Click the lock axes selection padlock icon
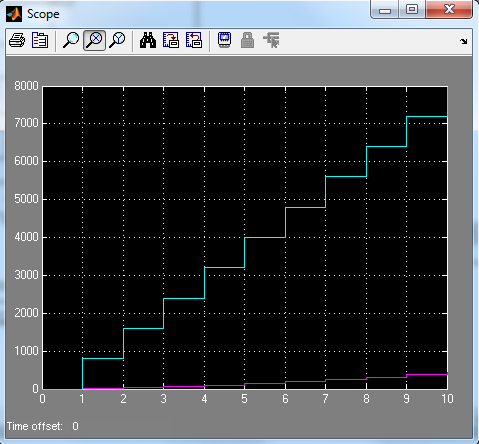 (247, 40)
